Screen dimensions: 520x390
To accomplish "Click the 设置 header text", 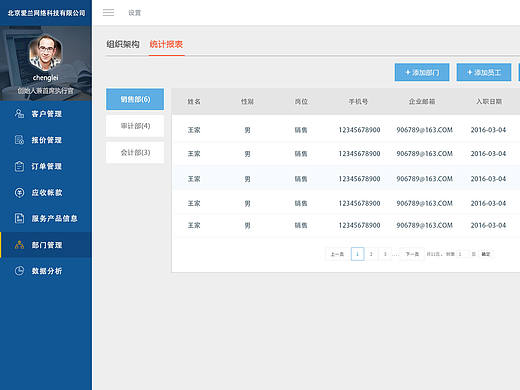I will pos(135,13).
